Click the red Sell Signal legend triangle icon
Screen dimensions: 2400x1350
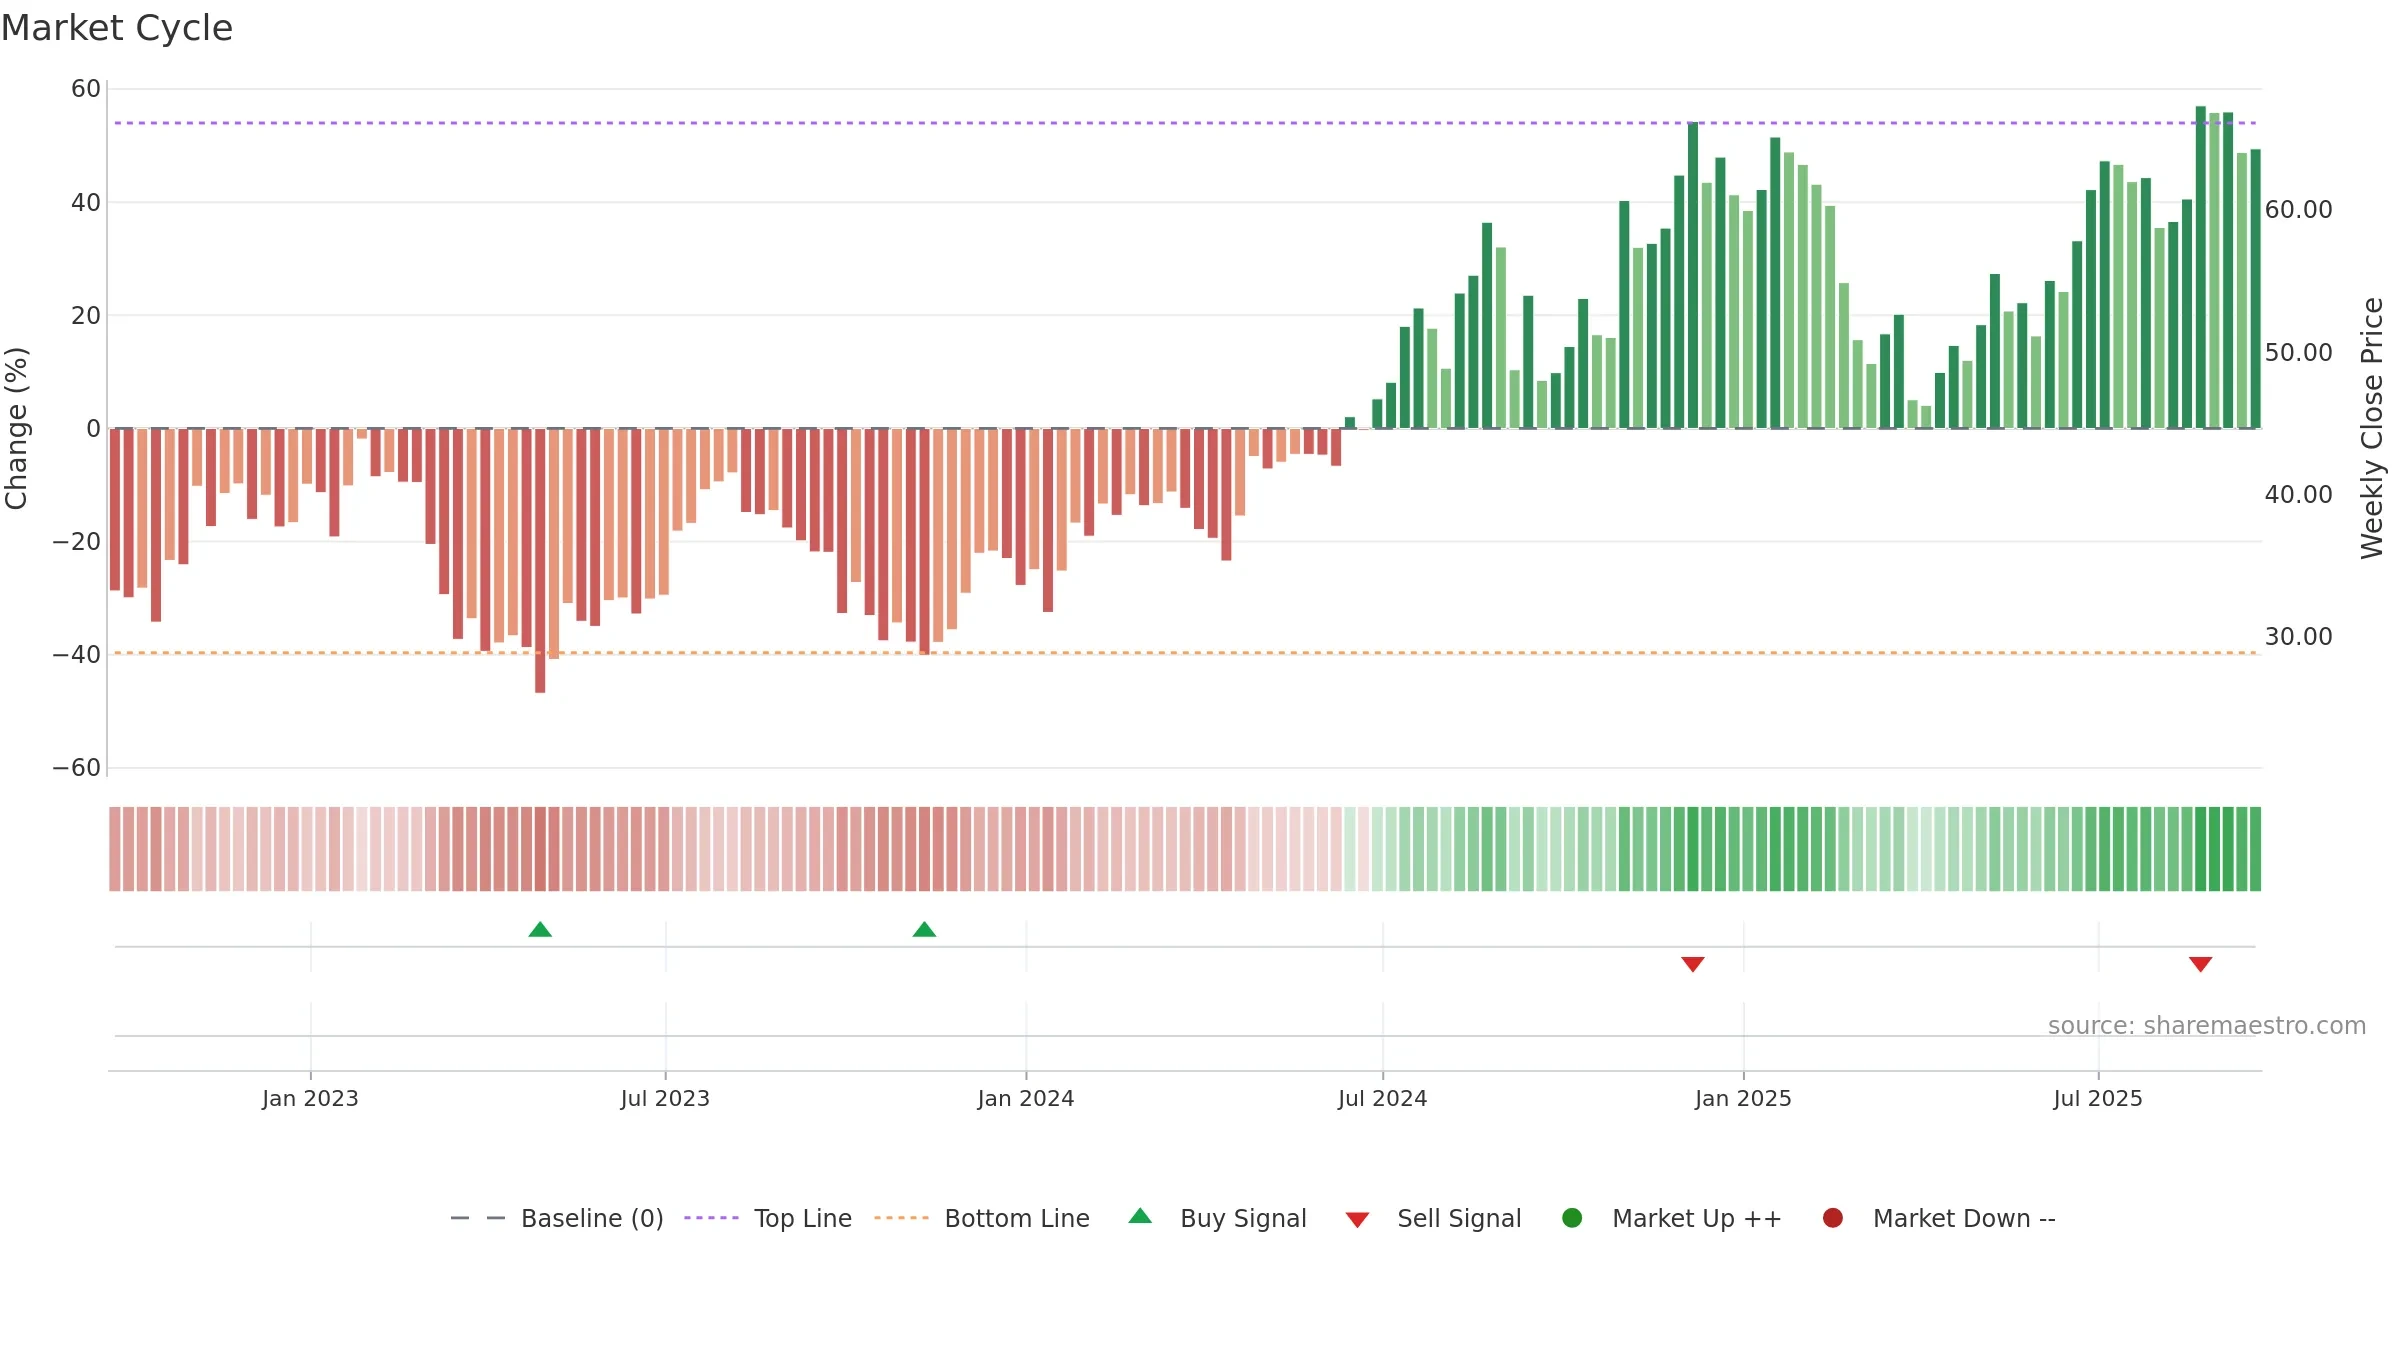(1357, 1220)
